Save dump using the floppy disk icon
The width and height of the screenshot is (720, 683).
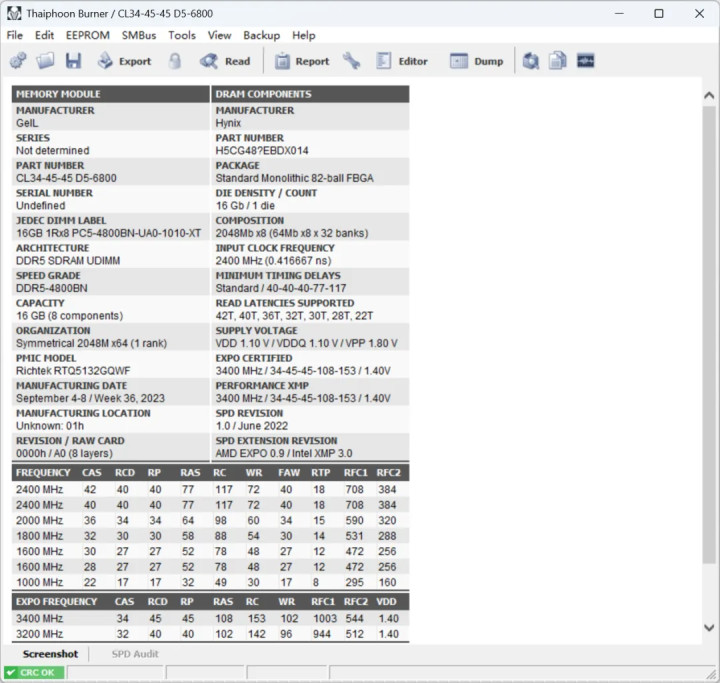click(x=73, y=61)
